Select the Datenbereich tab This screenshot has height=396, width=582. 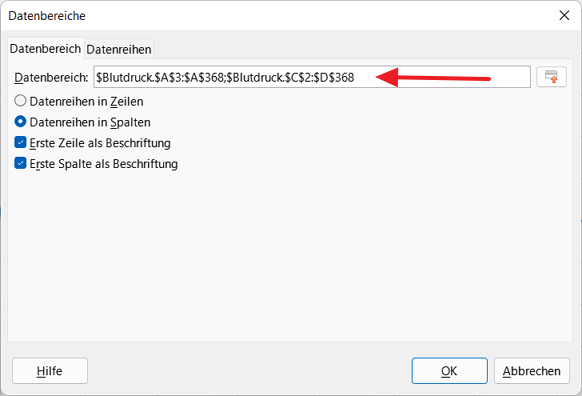tap(45, 49)
